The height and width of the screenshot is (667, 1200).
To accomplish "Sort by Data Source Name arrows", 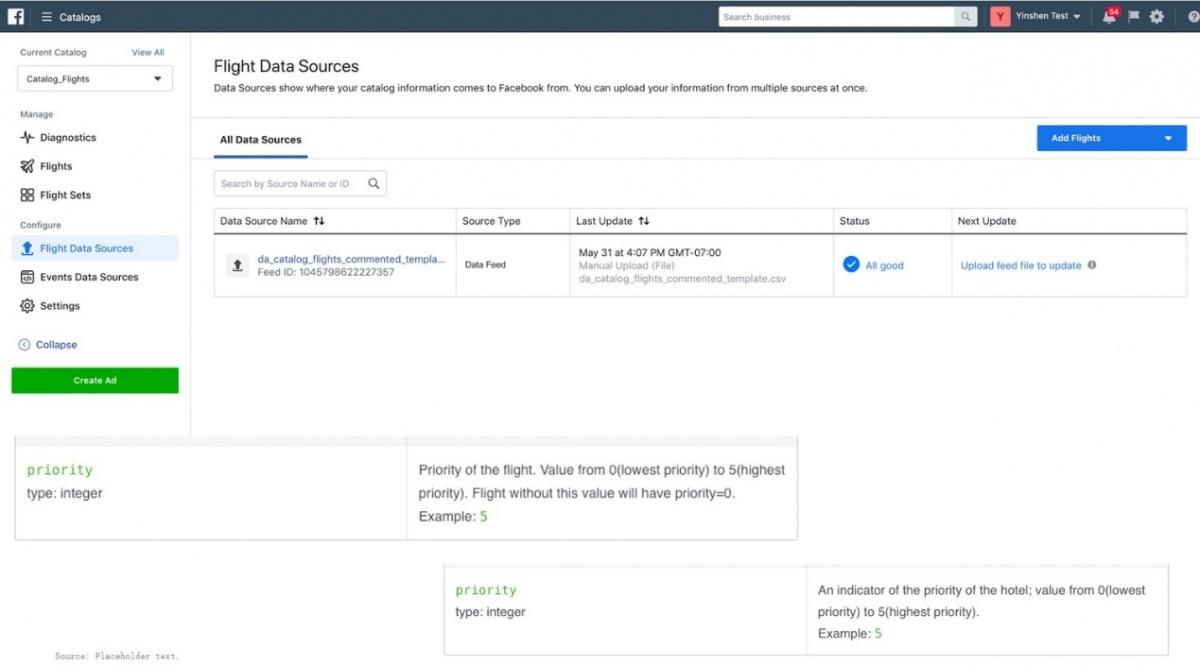I will tap(319, 221).
